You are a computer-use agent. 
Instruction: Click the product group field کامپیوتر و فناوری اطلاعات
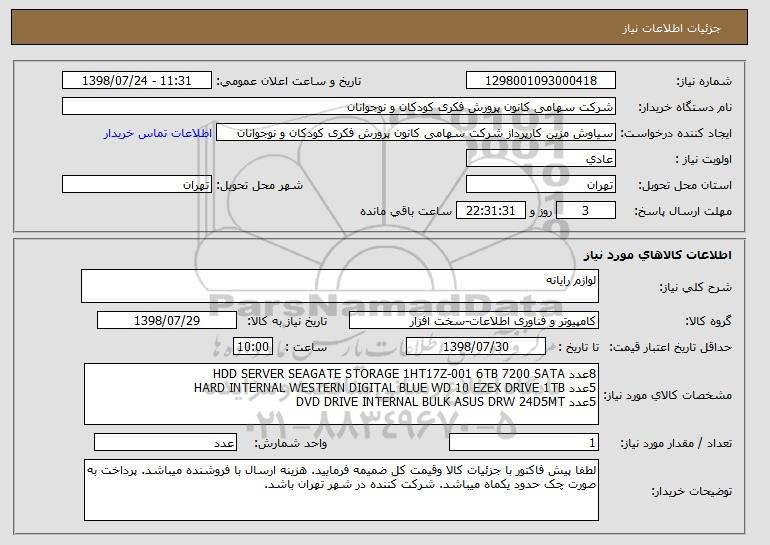pyautogui.click(x=474, y=321)
